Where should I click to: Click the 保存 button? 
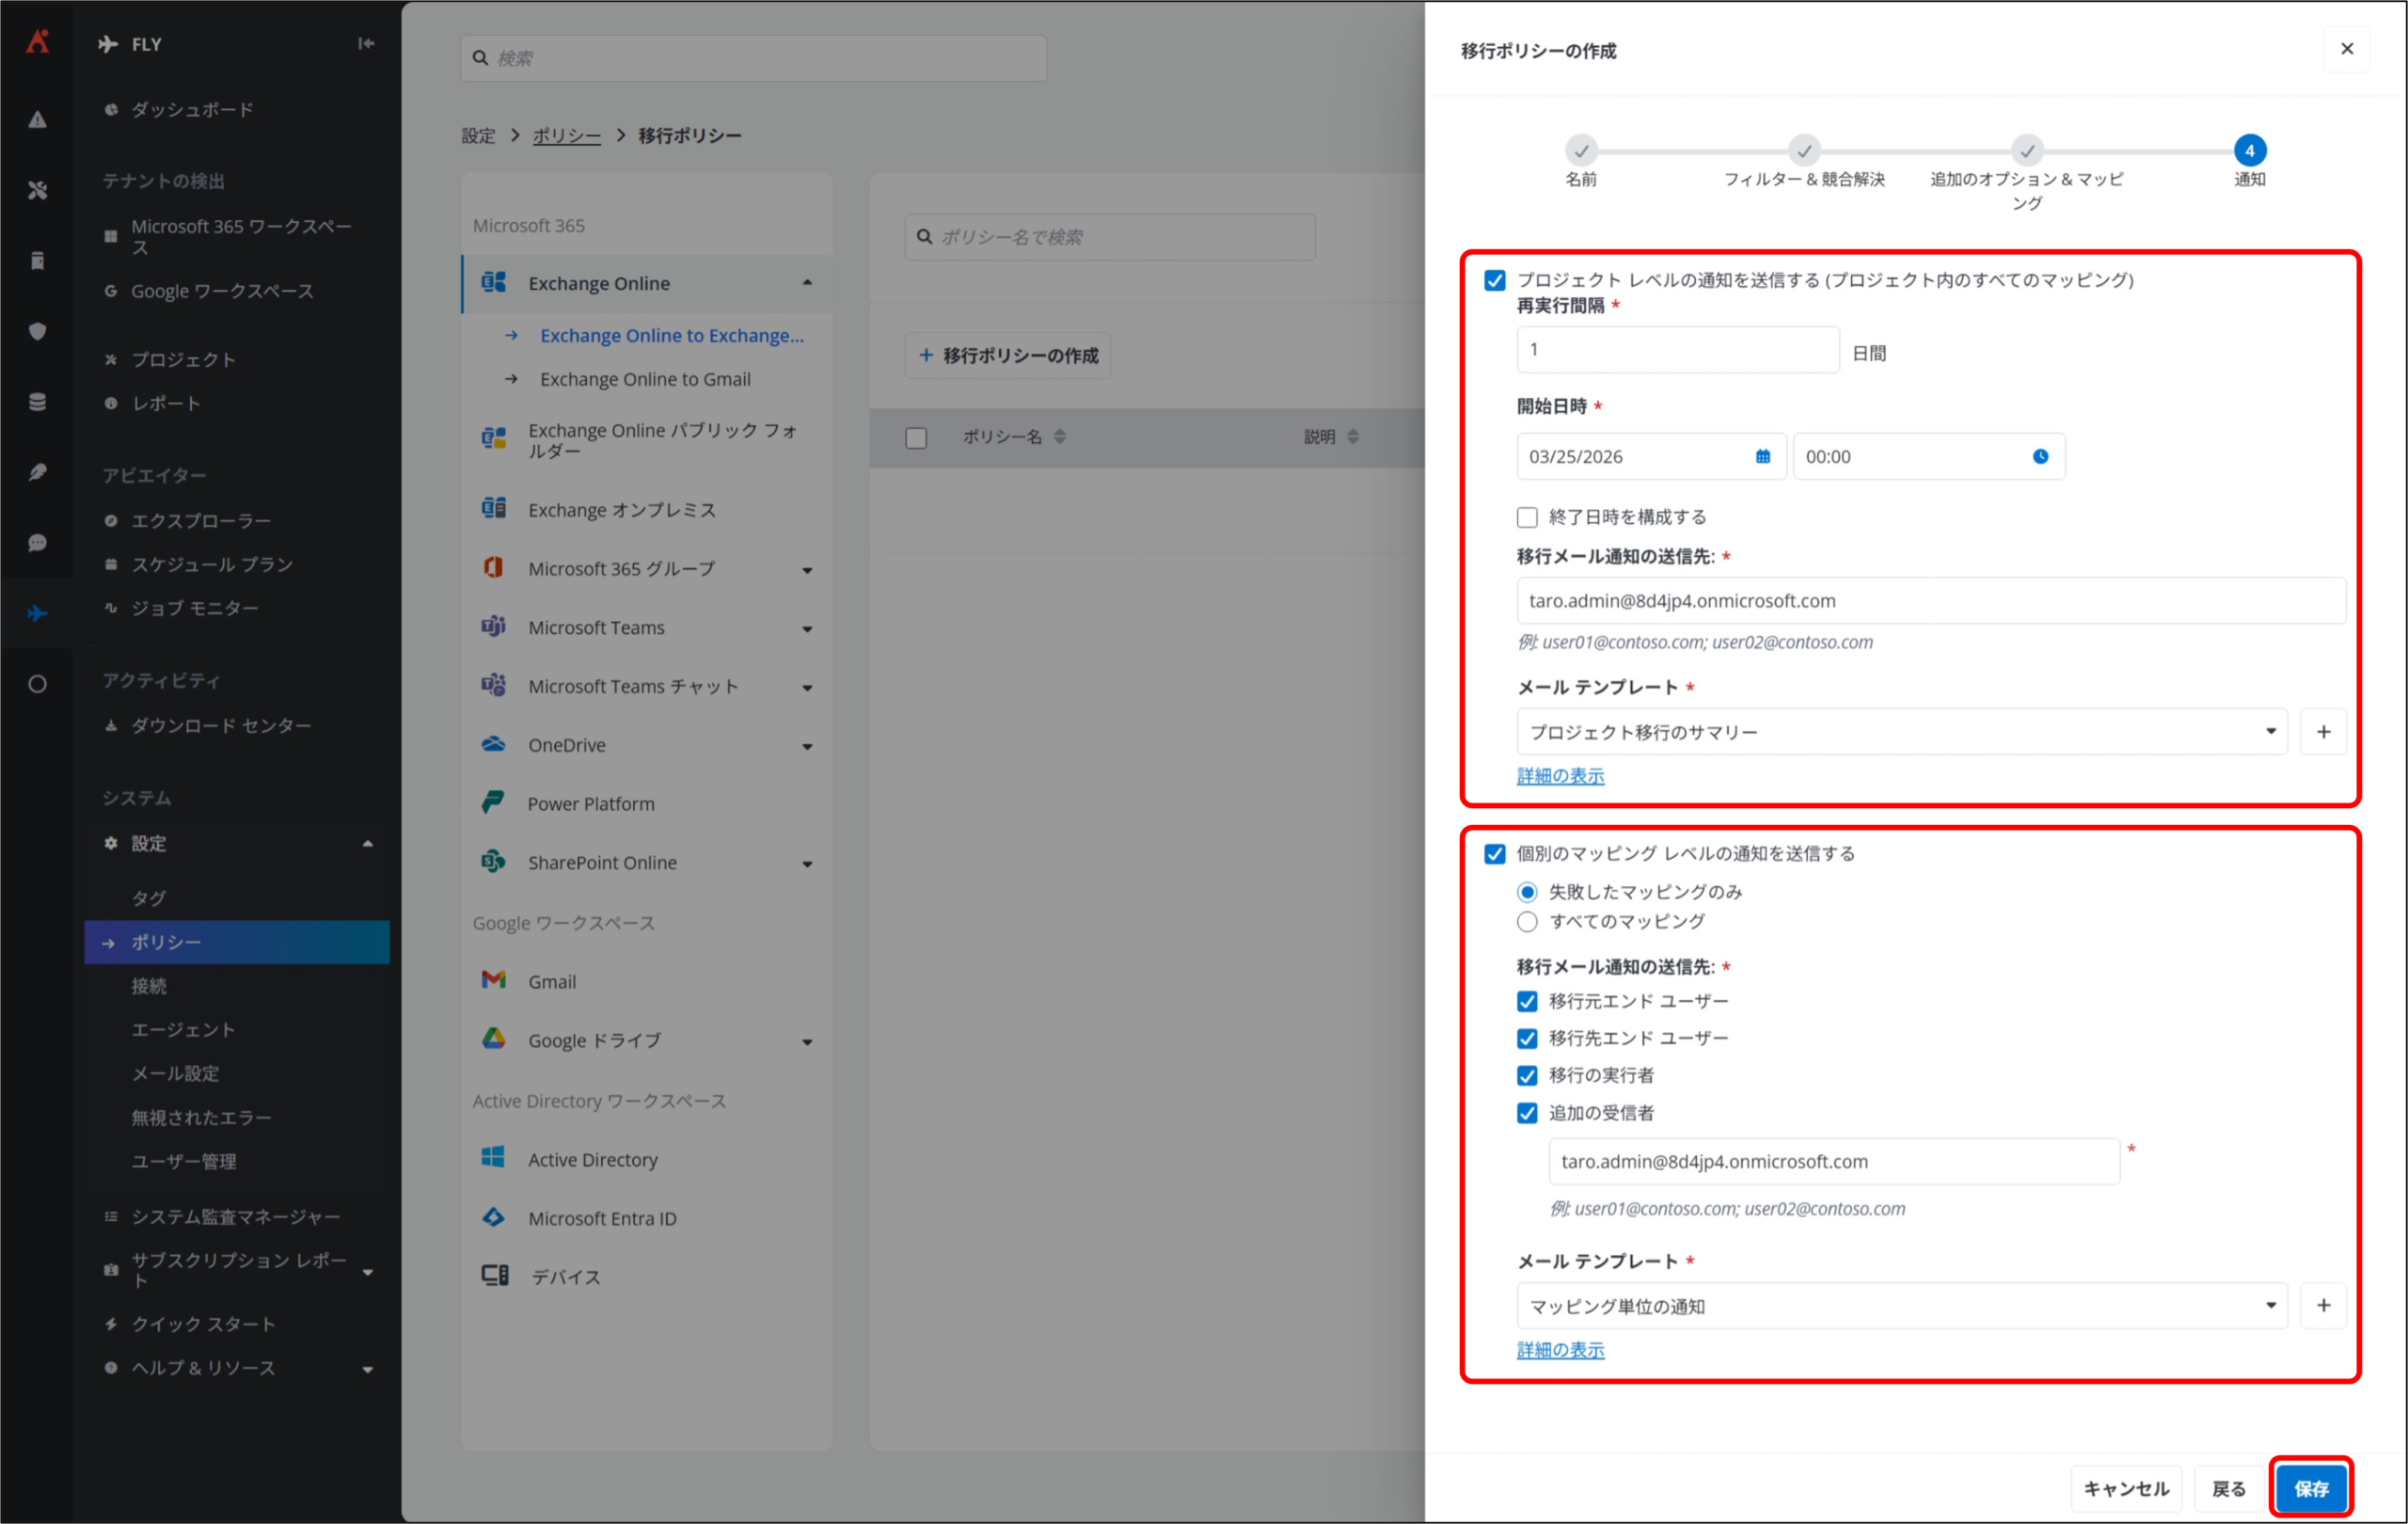pos(2310,1488)
